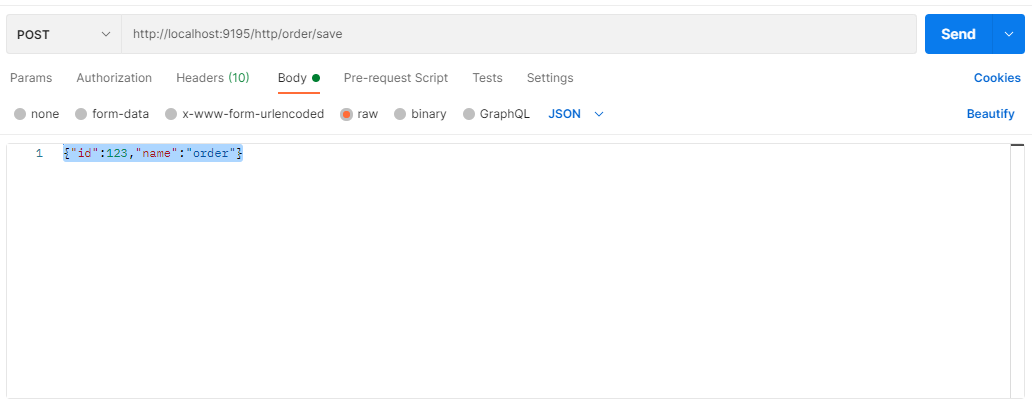Choose the form-data body option
This screenshot has height=400, width=1032.
(81, 114)
